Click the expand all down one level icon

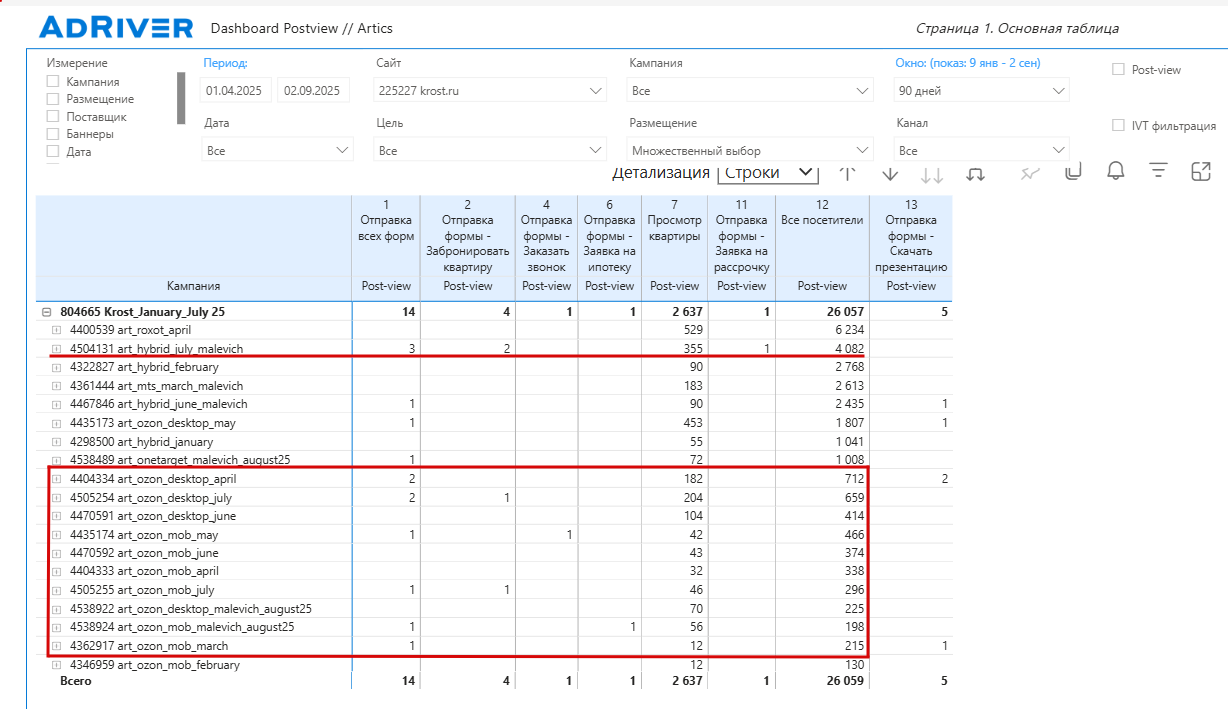coord(976,173)
